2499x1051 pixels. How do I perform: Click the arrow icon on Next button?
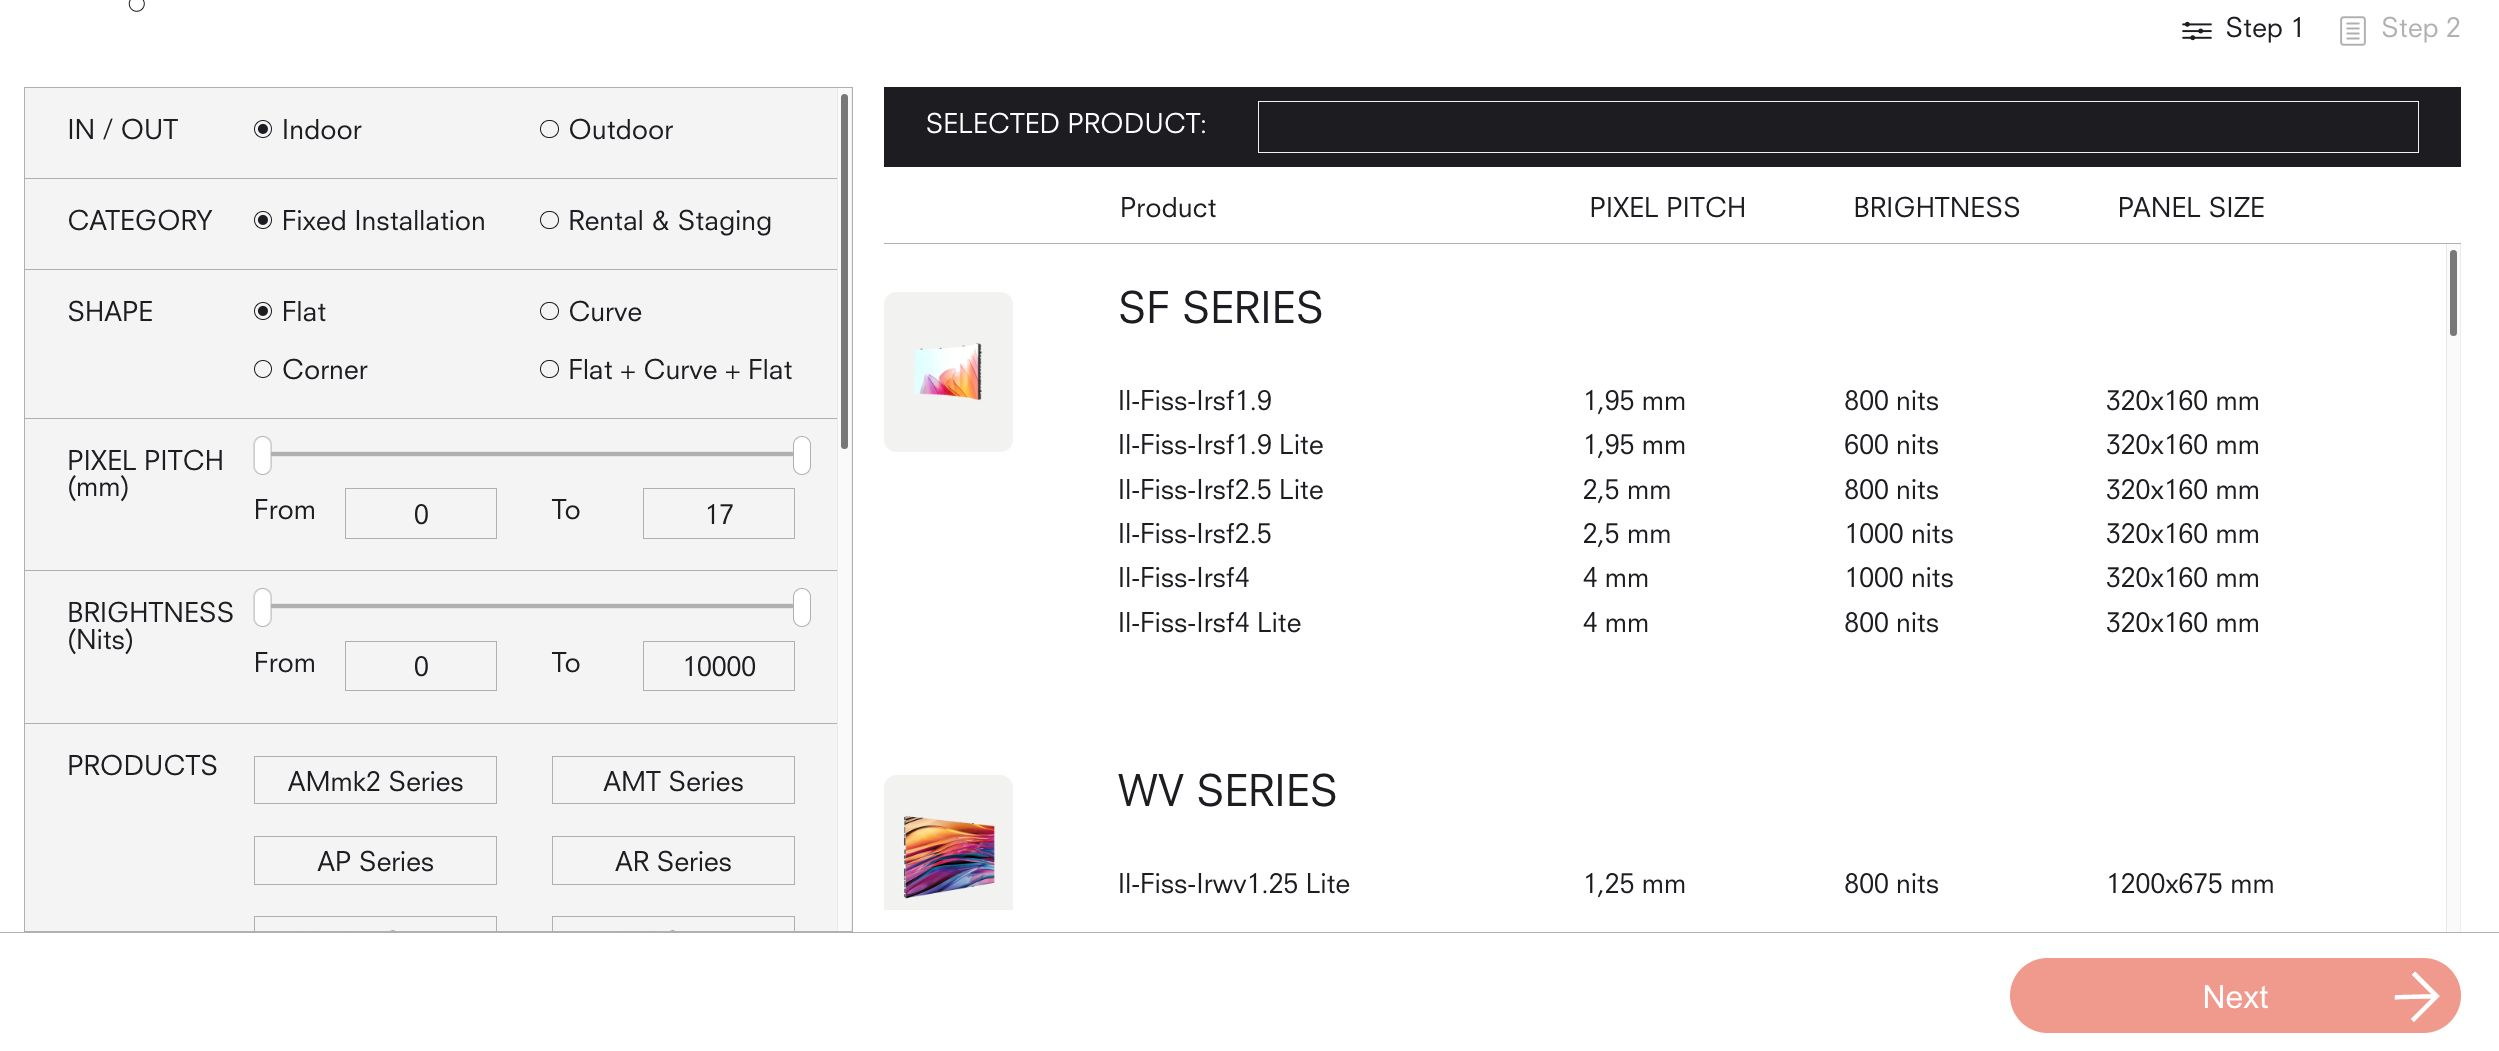click(2415, 996)
